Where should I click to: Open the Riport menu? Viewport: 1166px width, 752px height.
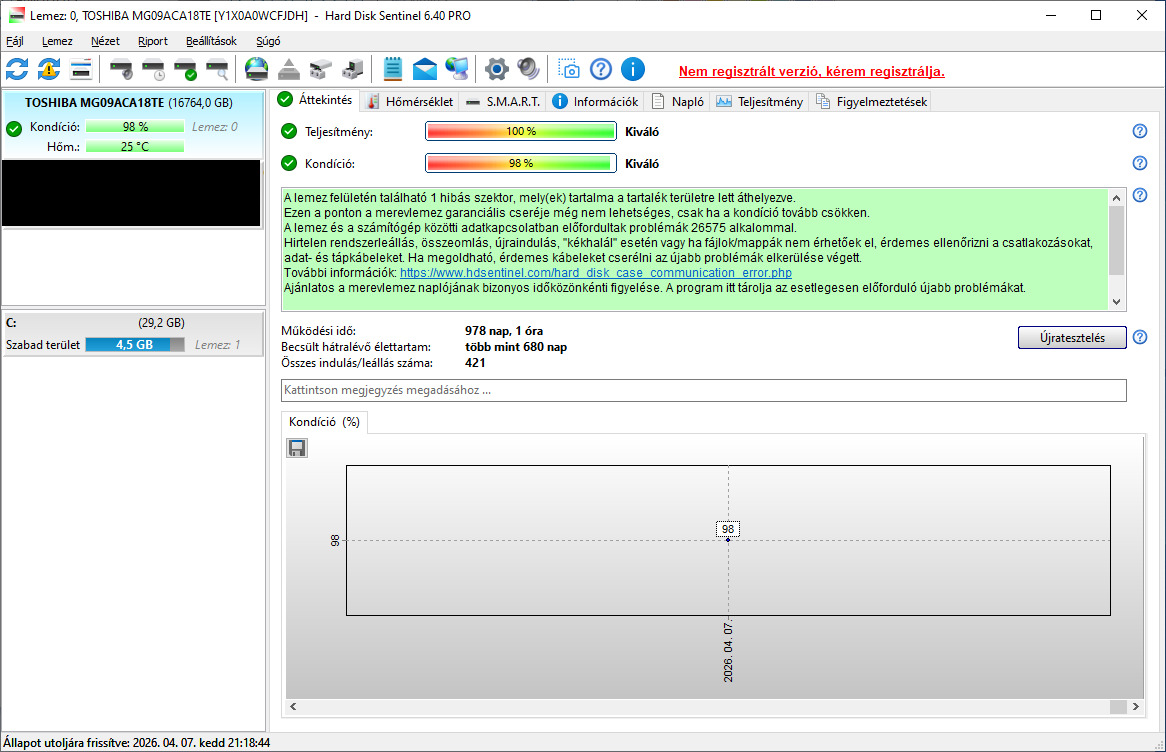152,42
